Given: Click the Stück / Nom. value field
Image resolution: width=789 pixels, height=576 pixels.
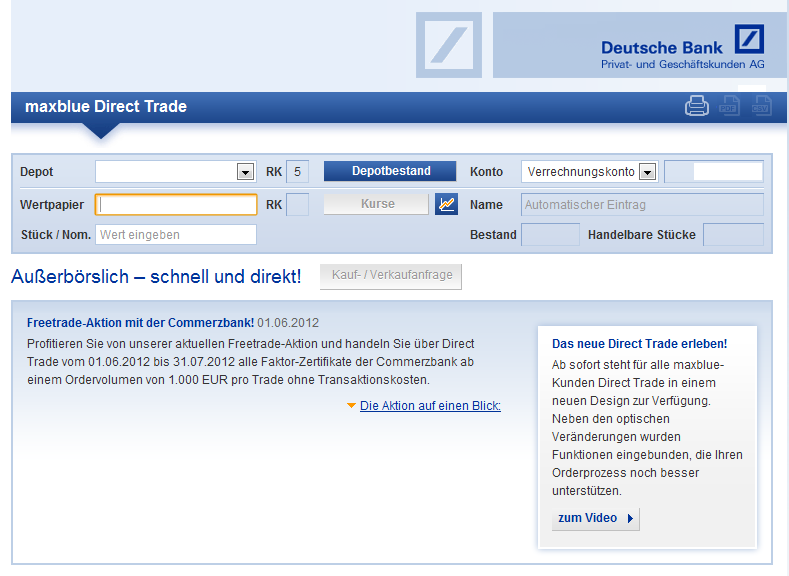Looking at the screenshot, I should [x=176, y=235].
